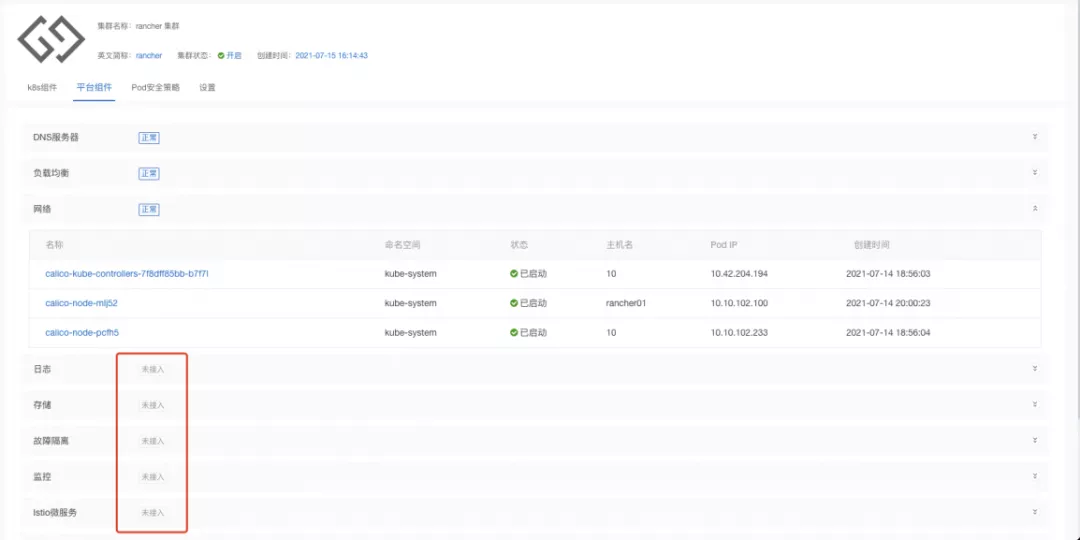Click the 命名空间 column header
1080x540 pixels.
tap(402, 245)
